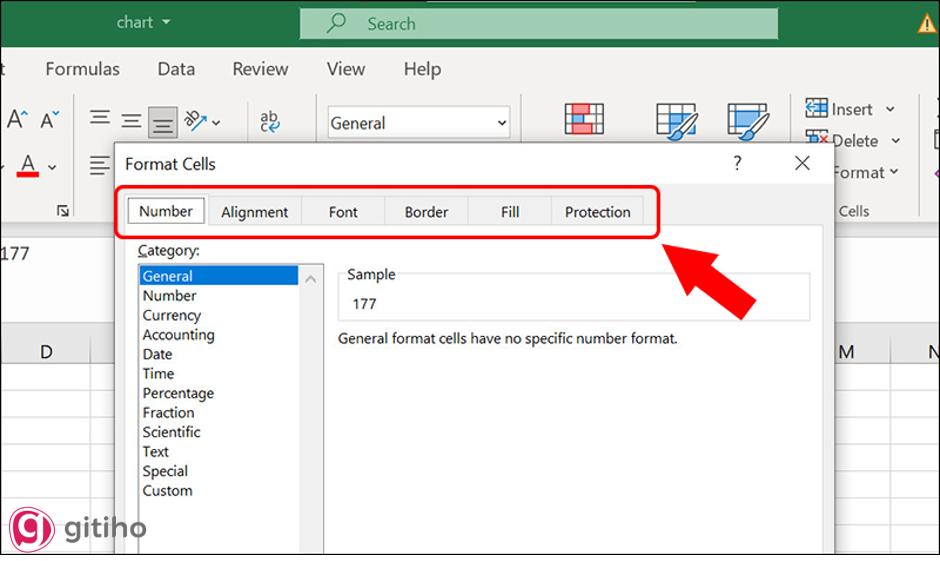Open the Review ribbon tab
Image resolution: width=940 pixels, height=561 pixels.
tap(260, 69)
